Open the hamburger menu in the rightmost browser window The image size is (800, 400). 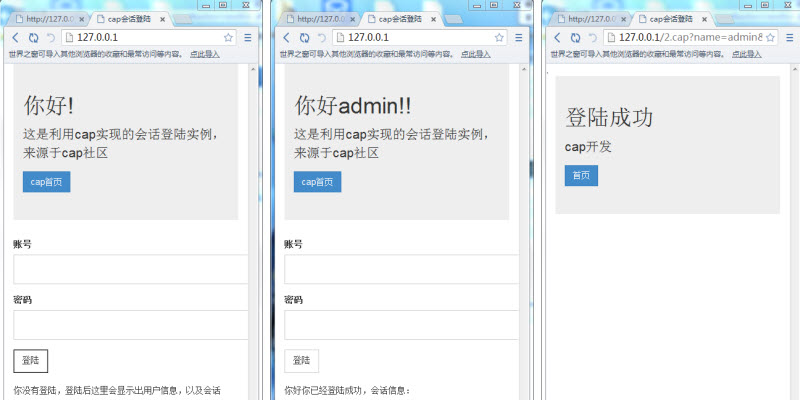[x=790, y=37]
